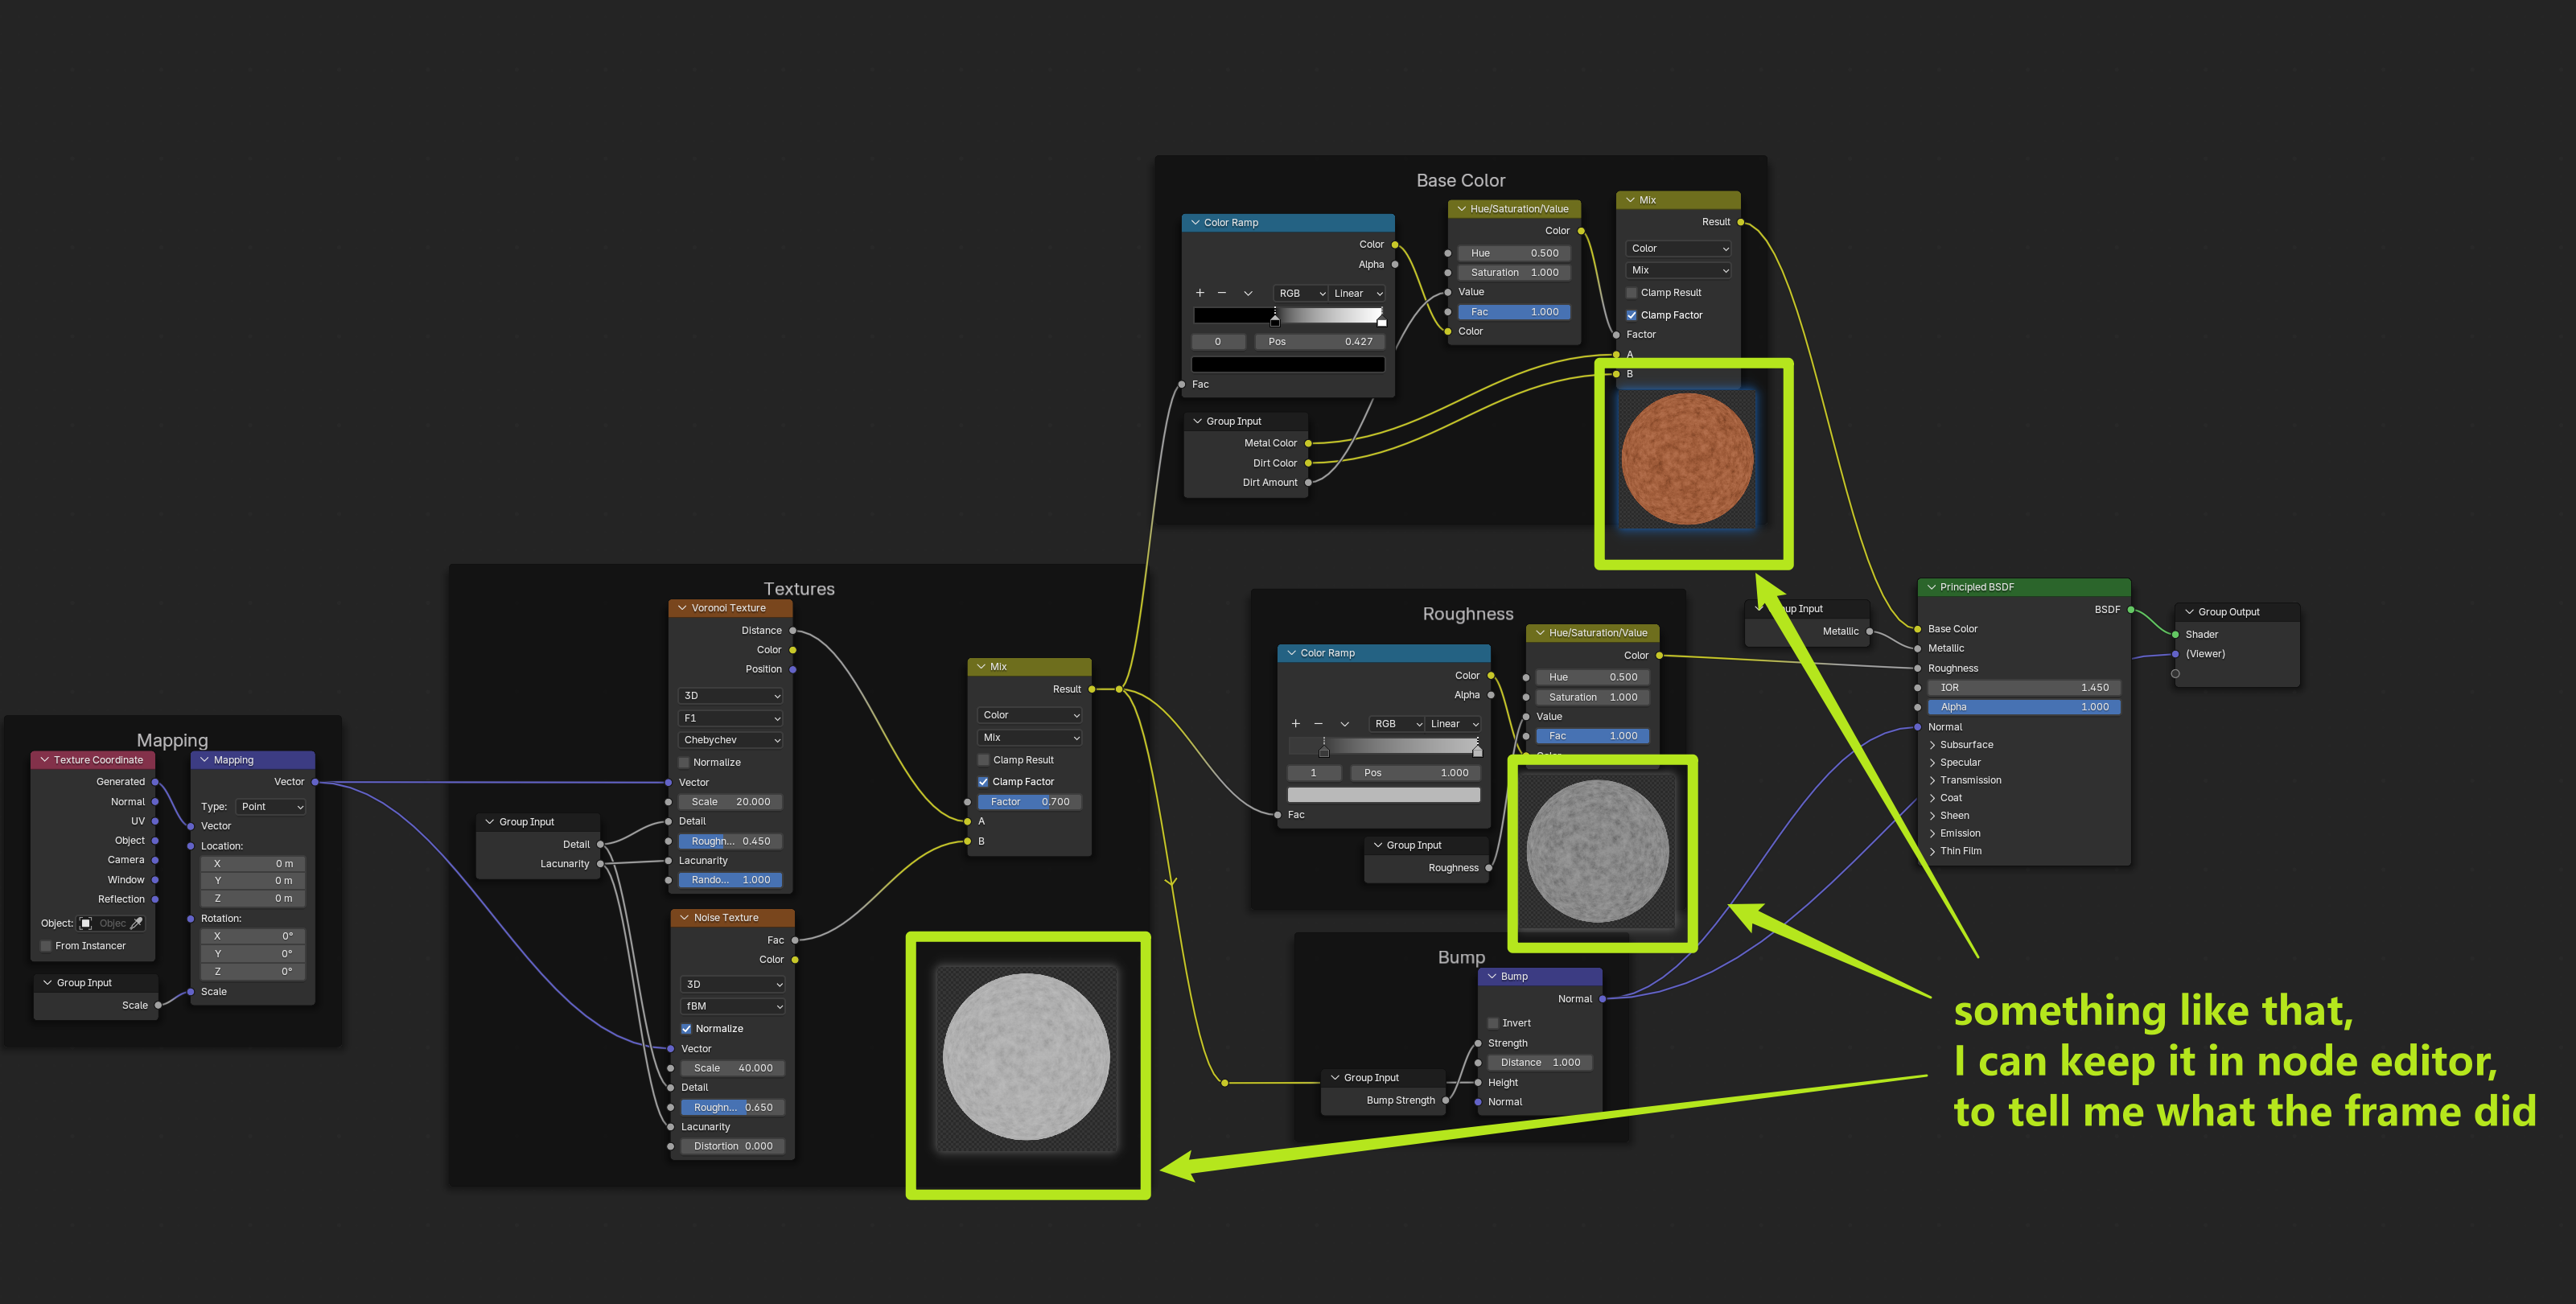This screenshot has height=1304, width=2576.
Task: Disable Normalize in Noise Texture
Action: (x=686, y=1028)
